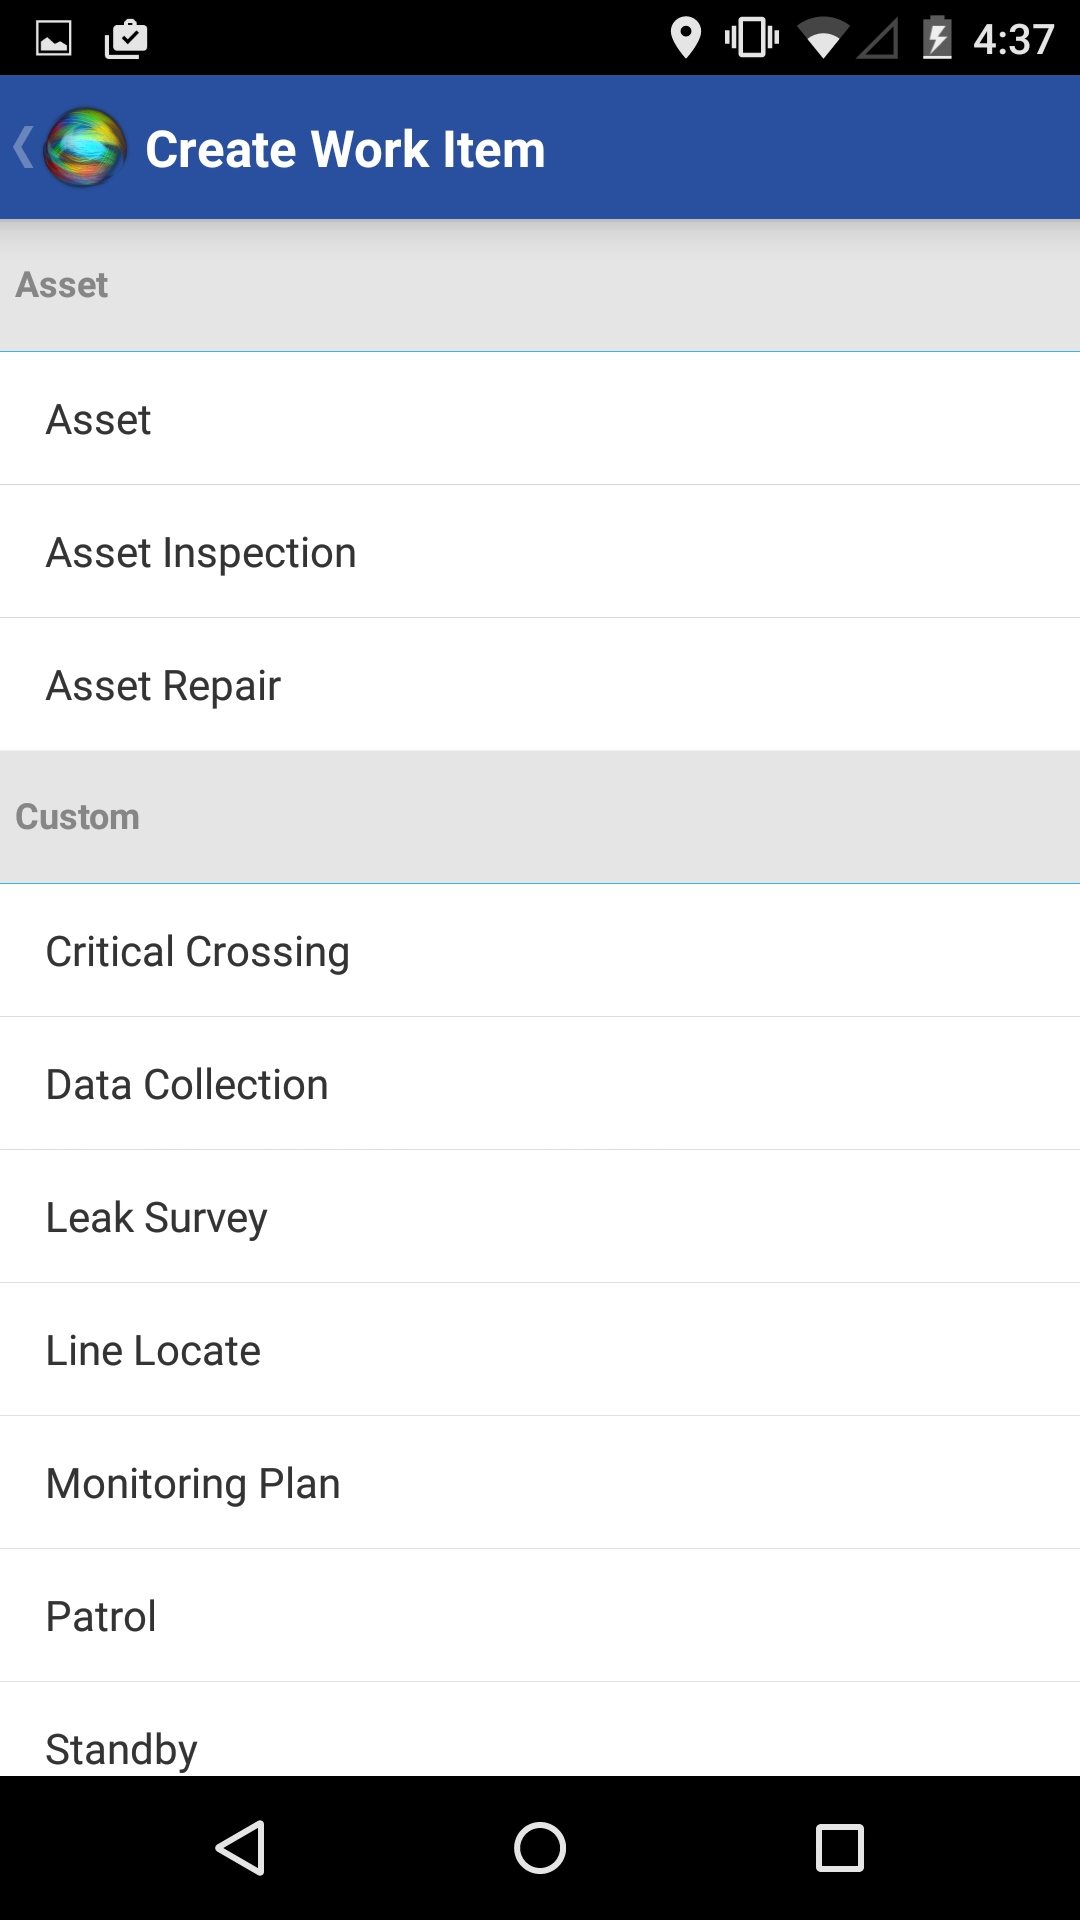The image size is (1080, 1920).
Task: Choose Patrol work item
Action: tap(540, 1615)
